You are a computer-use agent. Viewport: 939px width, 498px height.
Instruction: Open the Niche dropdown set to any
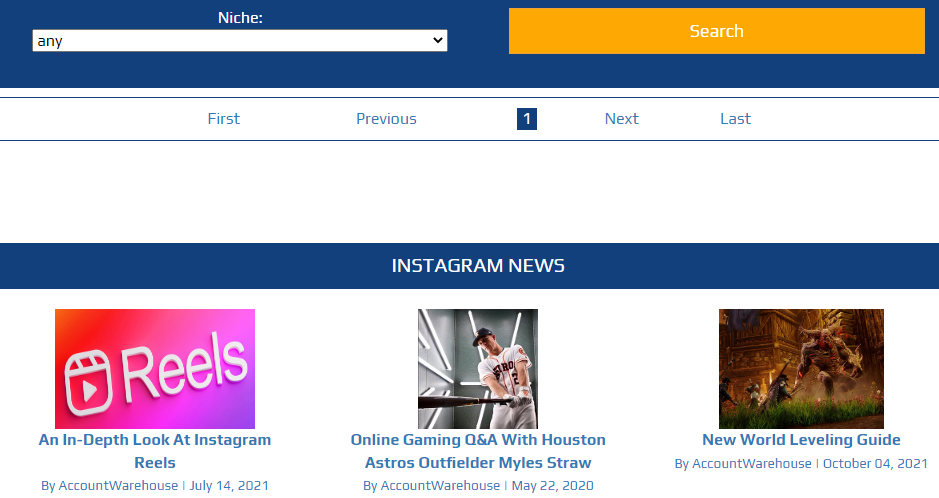click(240, 41)
